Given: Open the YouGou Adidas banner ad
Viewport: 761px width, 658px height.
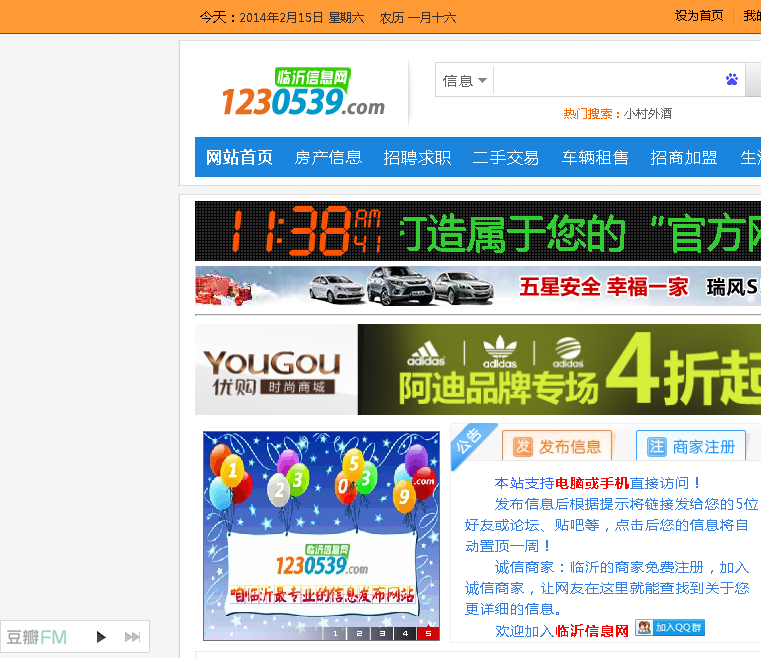Looking at the screenshot, I should (x=478, y=369).
